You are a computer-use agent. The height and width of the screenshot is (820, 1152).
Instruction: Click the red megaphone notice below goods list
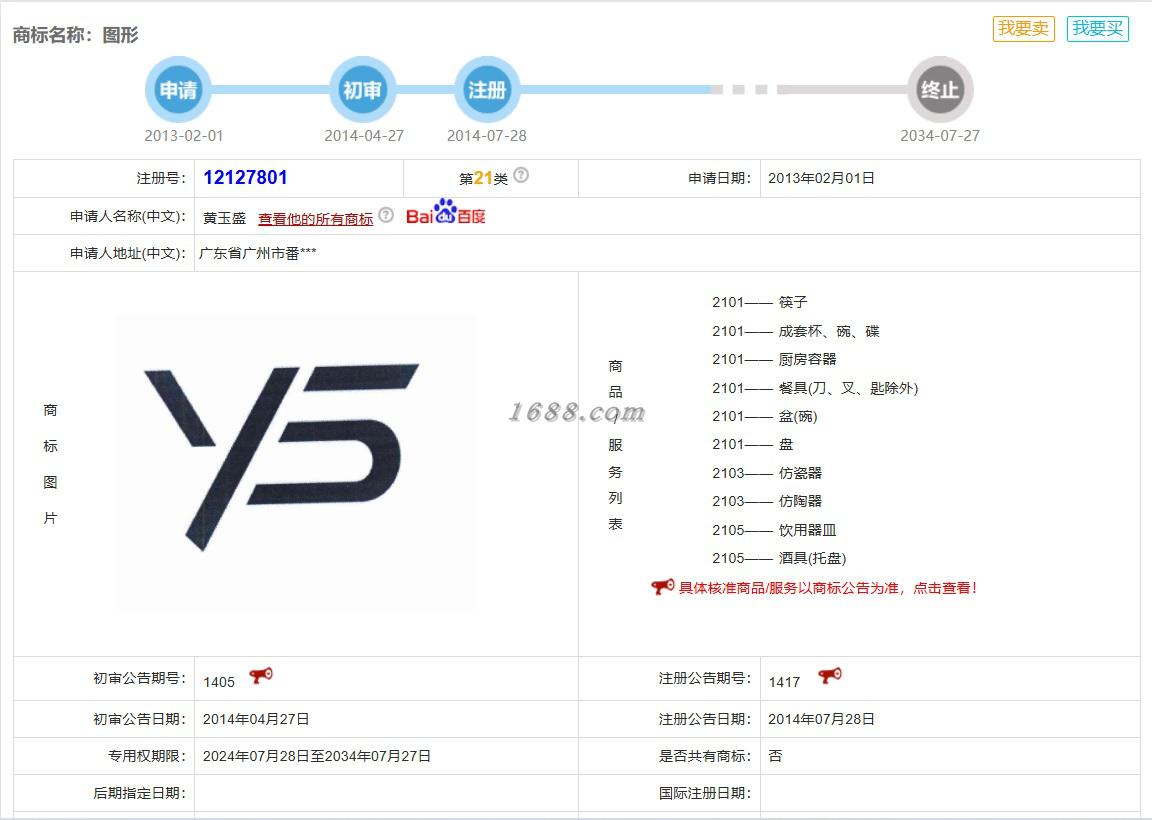tap(662, 586)
